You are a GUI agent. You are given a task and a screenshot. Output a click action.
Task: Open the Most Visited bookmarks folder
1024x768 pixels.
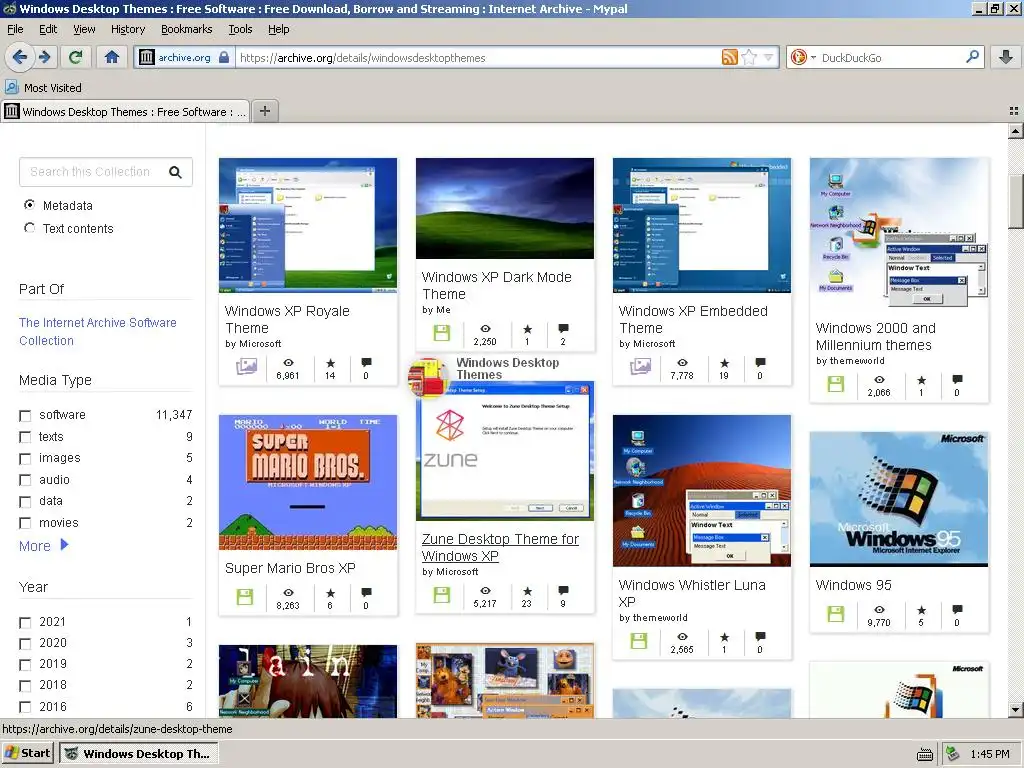pos(43,88)
